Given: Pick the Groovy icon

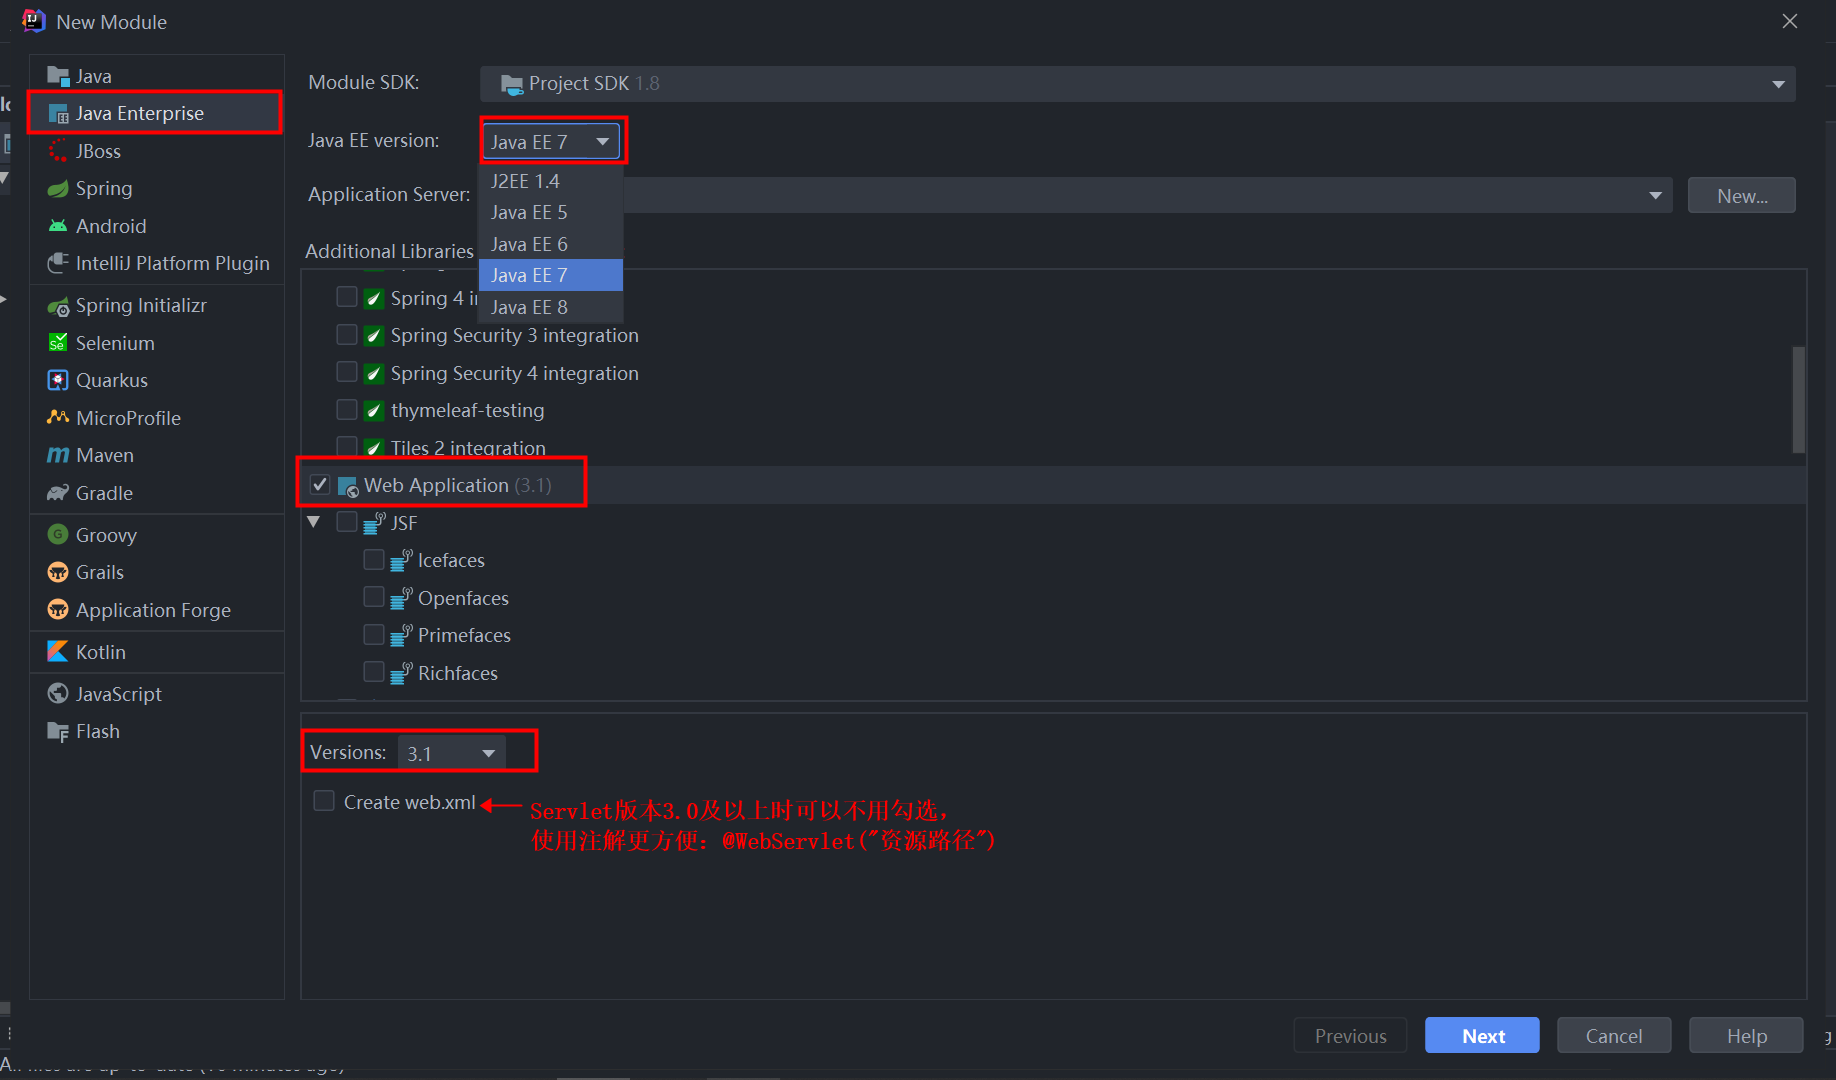Looking at the screenshot, I should click(x=58, y=535).
